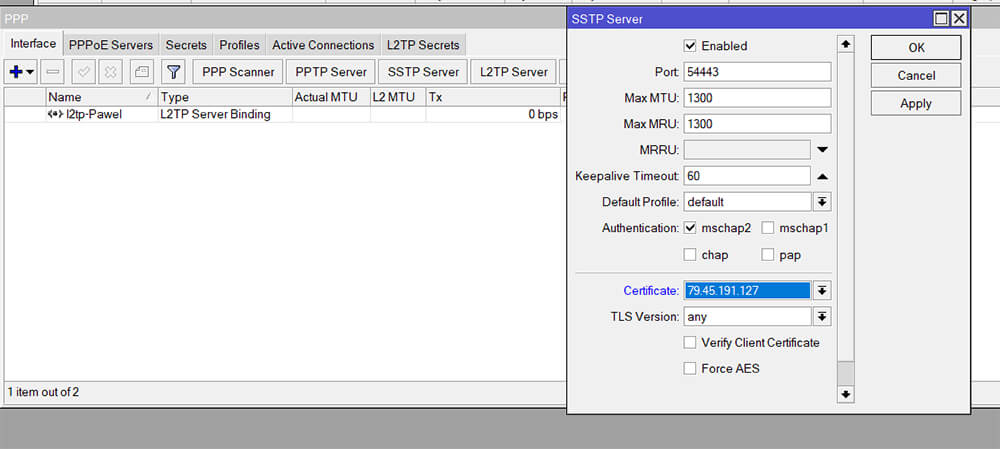
Task: Close the SSTP Server dialog
Action: point(959,19)
